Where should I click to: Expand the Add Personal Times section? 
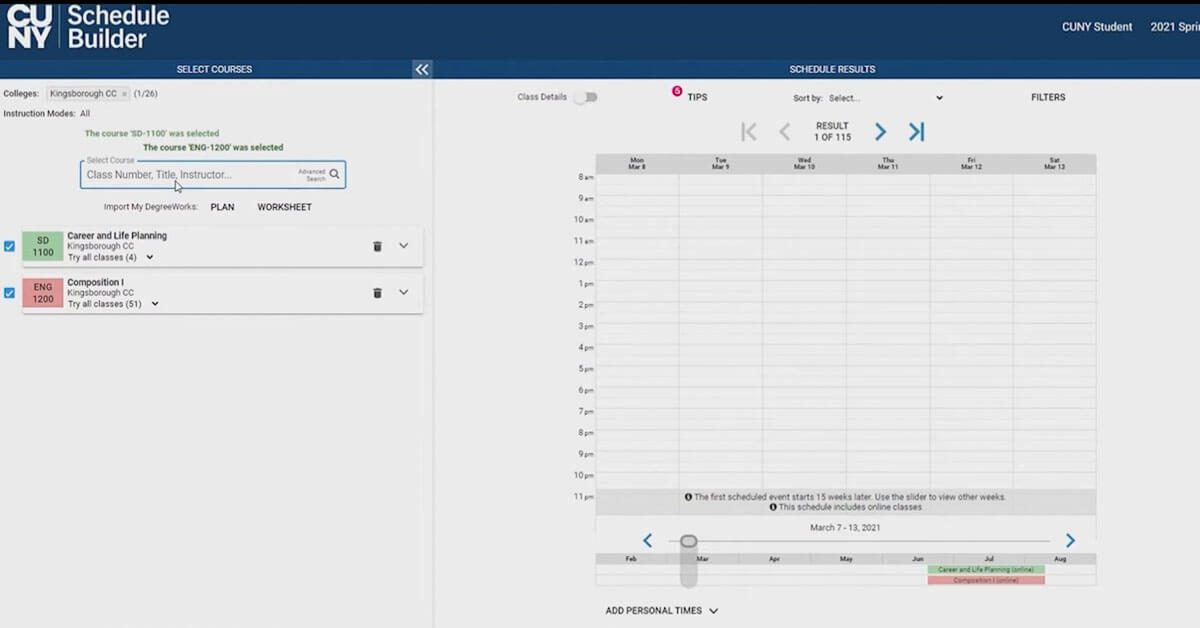point(661,610)
